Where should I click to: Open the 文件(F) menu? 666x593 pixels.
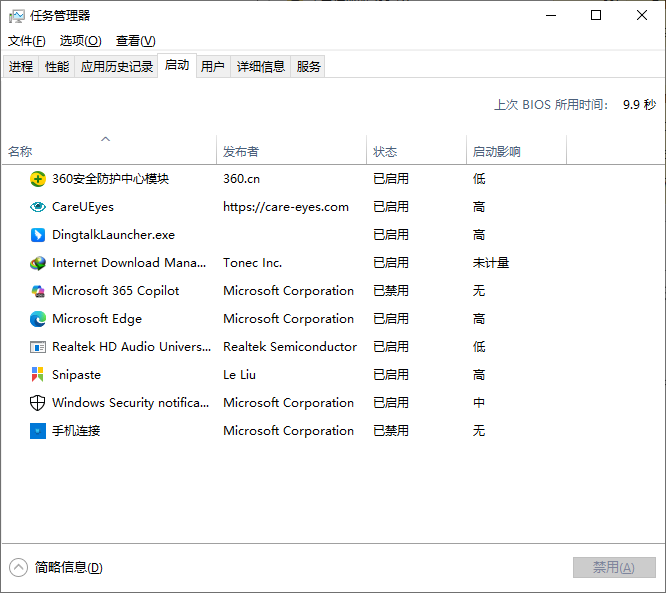(27, 41)
